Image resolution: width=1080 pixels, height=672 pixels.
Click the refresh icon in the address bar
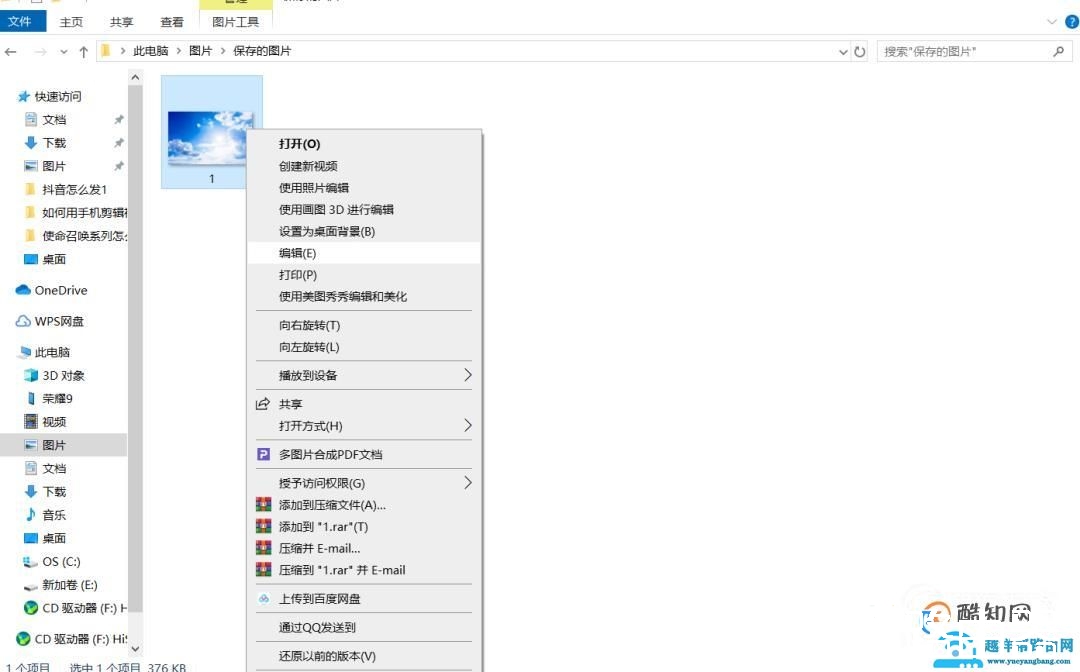(x=860, y=51)
